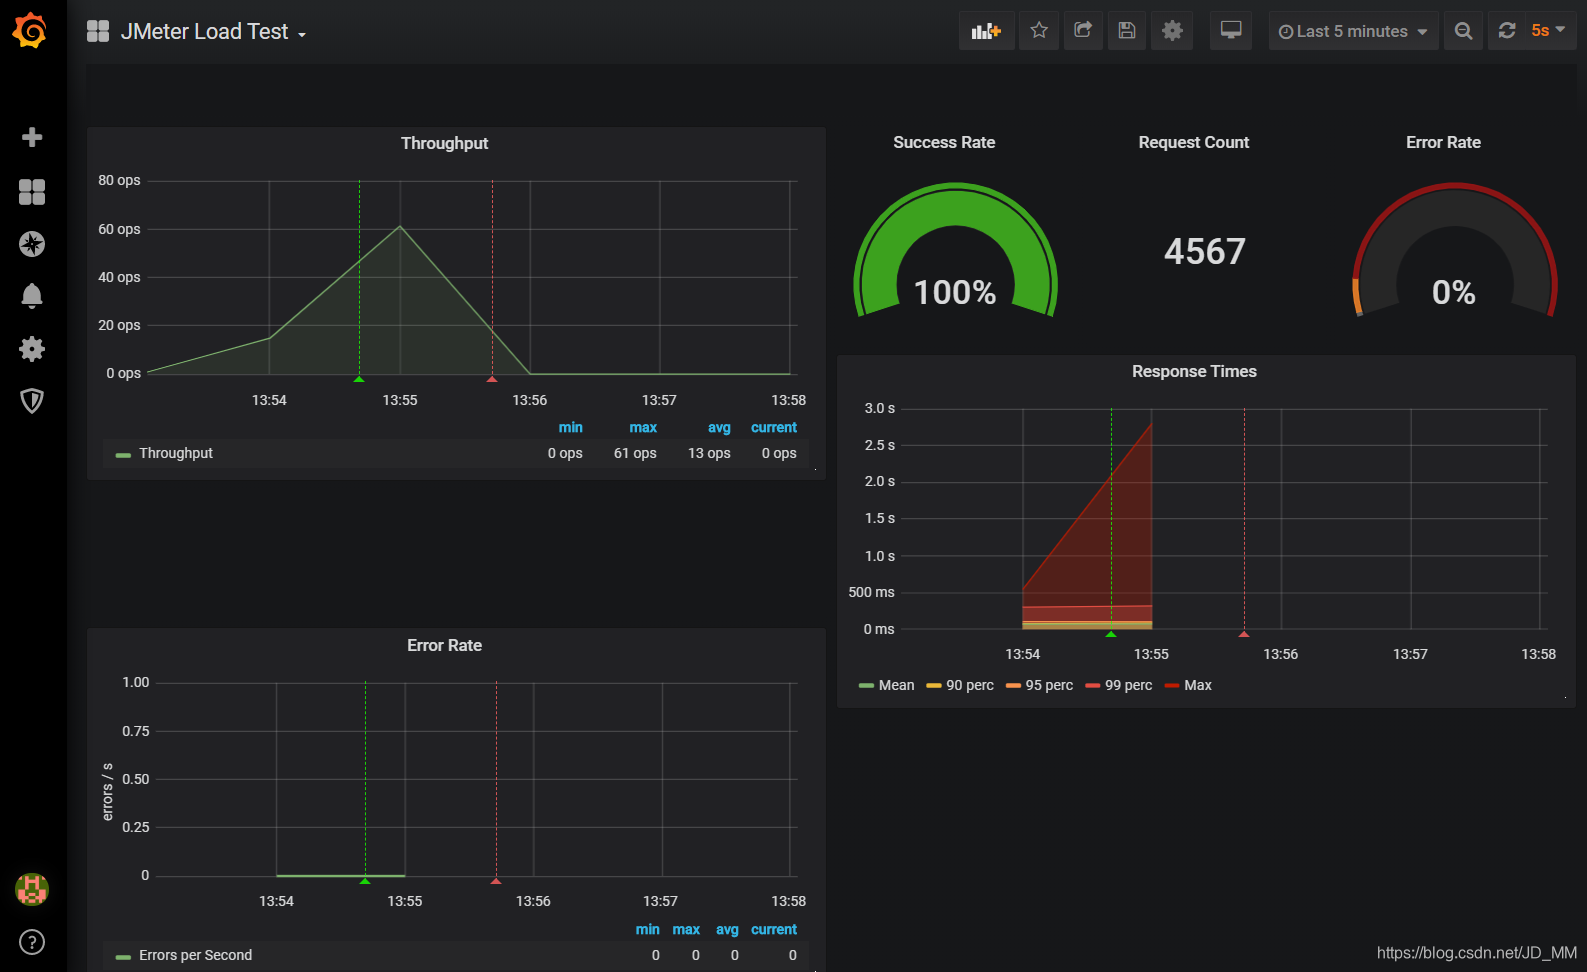Open the Create plus menu in sidebar
Screen dimensions: 1587x972
(x=32, y=137)
